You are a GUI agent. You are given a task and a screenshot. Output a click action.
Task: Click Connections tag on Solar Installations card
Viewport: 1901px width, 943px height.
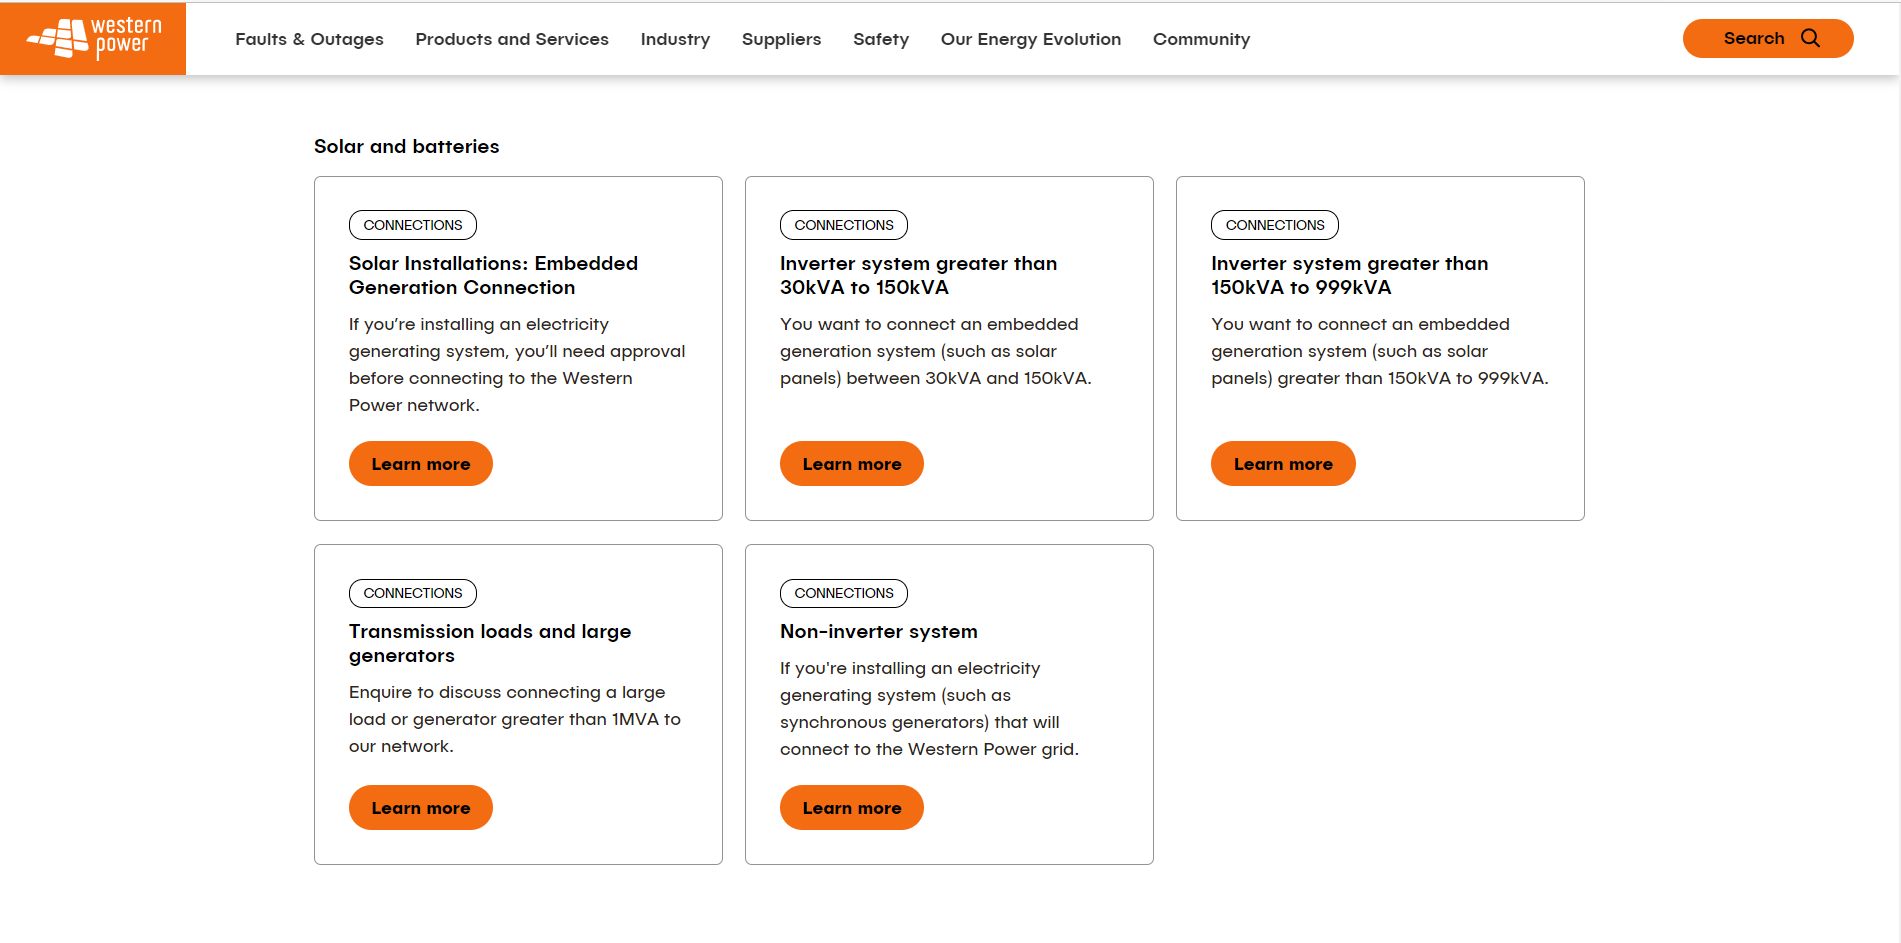[412, 225]
